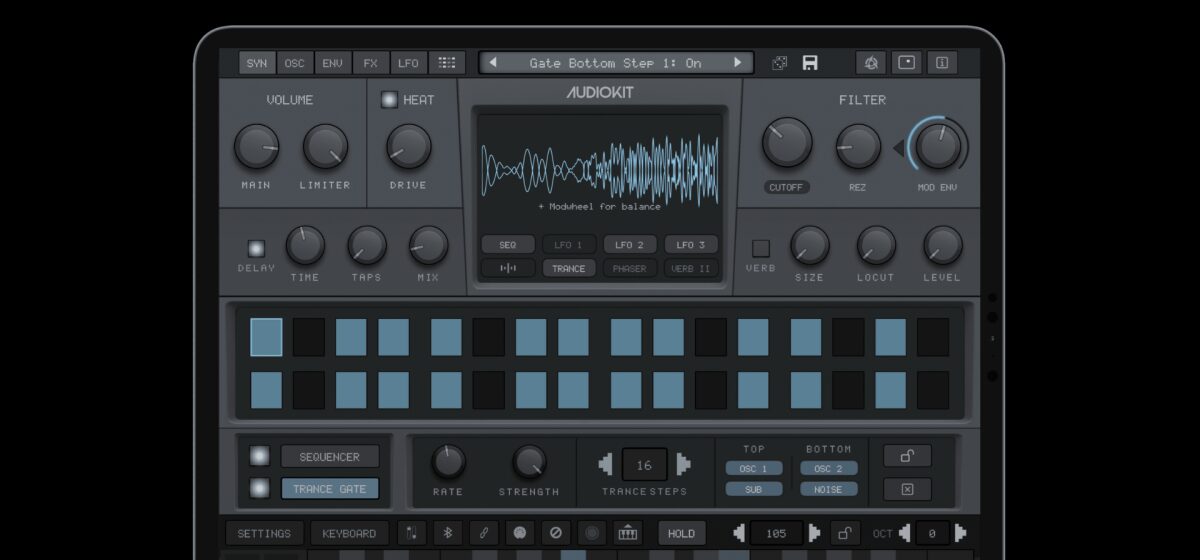Toggle the LED next to TRANCE GATE
Image resolution: width=1200 pixels, height=560 pixels.
[x=258, y=488]
